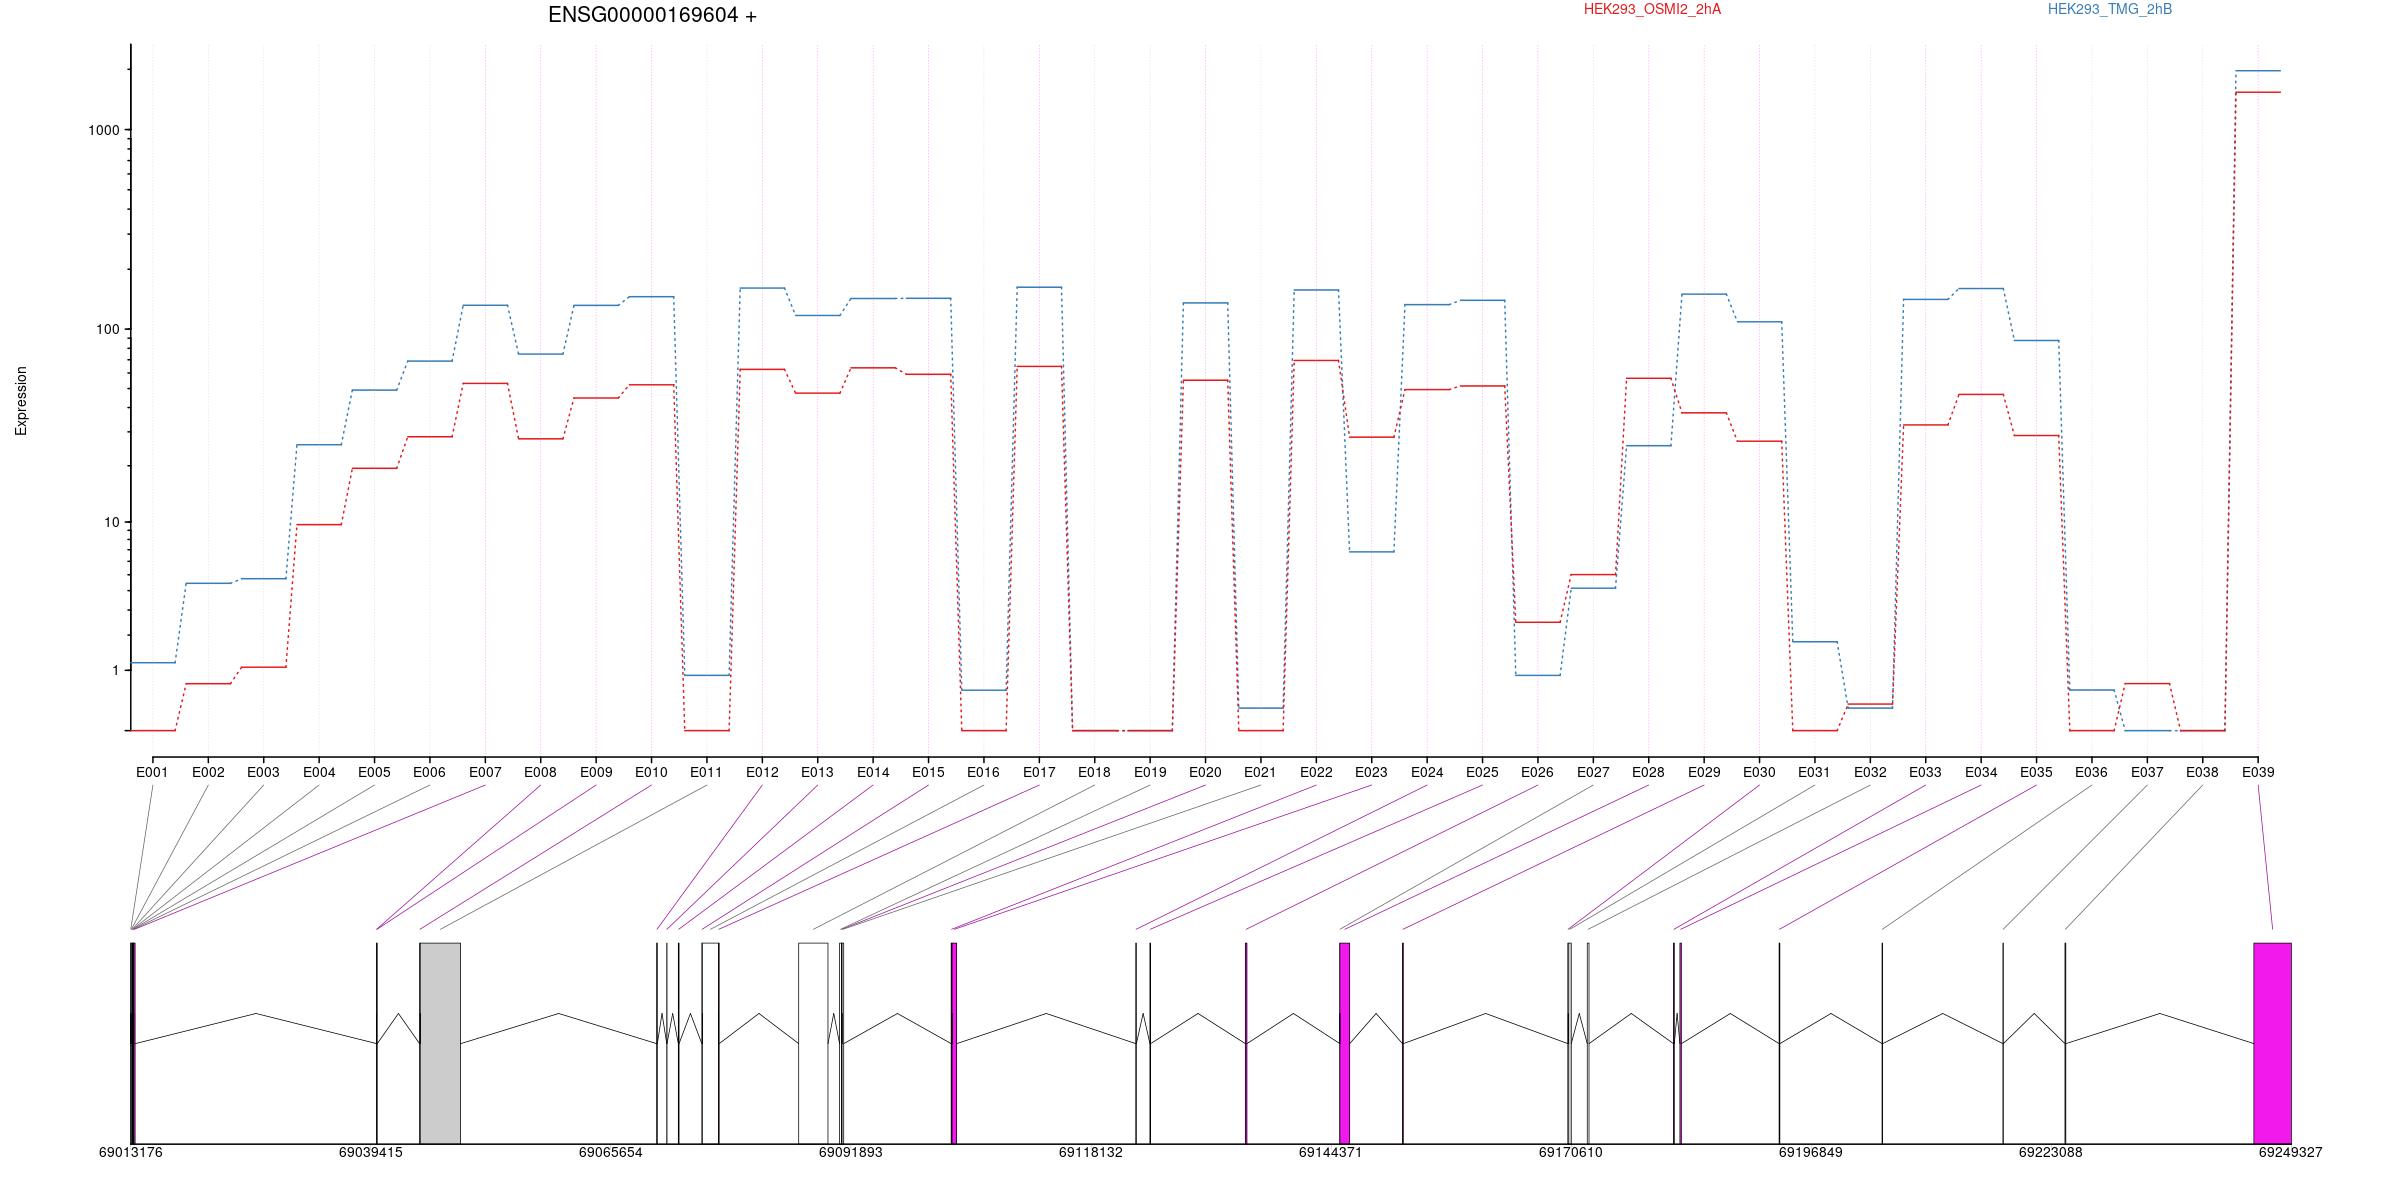Viewport: 2400px width, 1200px height.
Task: Select the HEK293_TMG_2hB legend label
Action: 2110,9
